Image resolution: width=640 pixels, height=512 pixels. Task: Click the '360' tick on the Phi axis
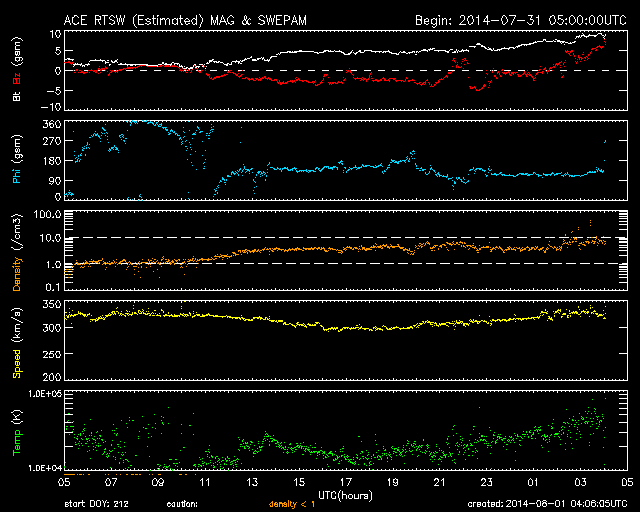point(52,124)
